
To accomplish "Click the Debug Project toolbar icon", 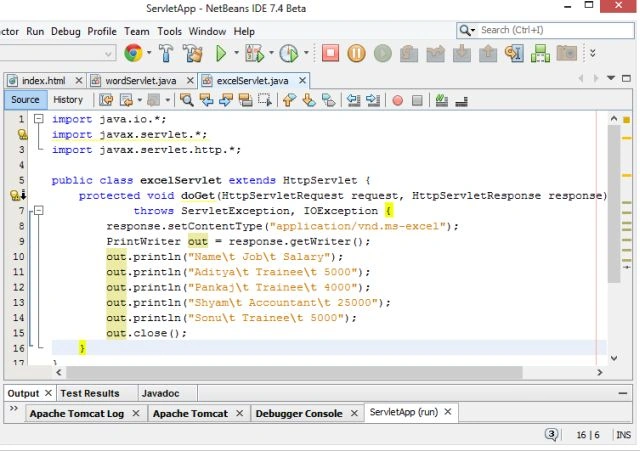I will (x=254, y=53).
